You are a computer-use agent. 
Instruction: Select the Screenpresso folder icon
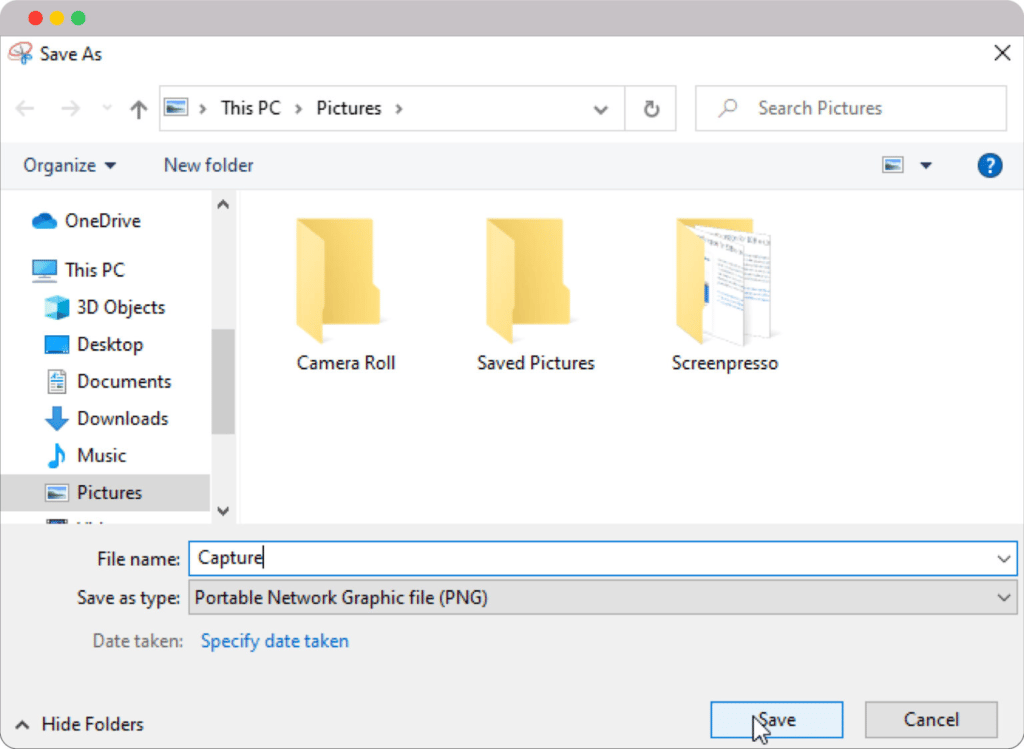coord(724,281)
